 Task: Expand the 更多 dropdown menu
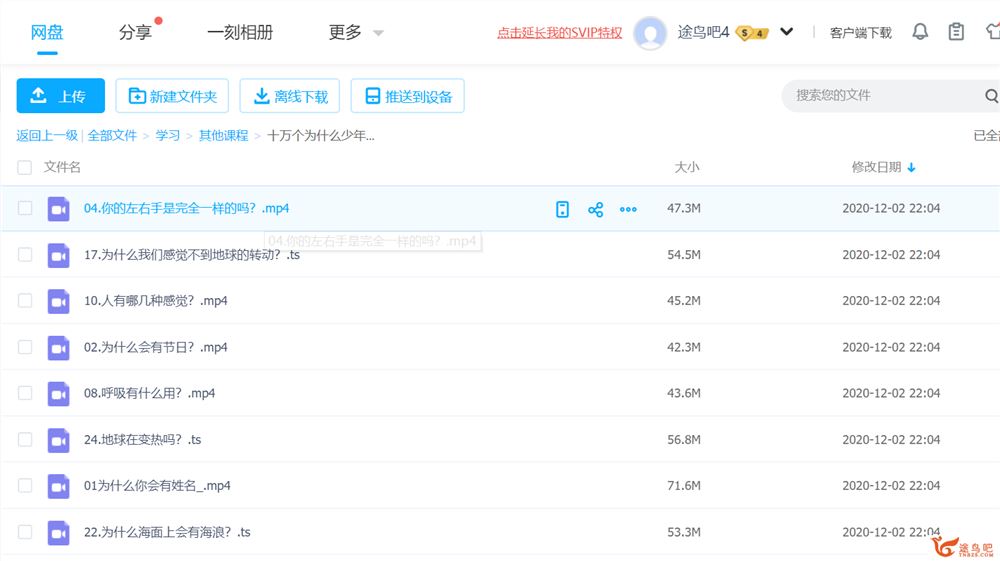click(x=356, y=32)
